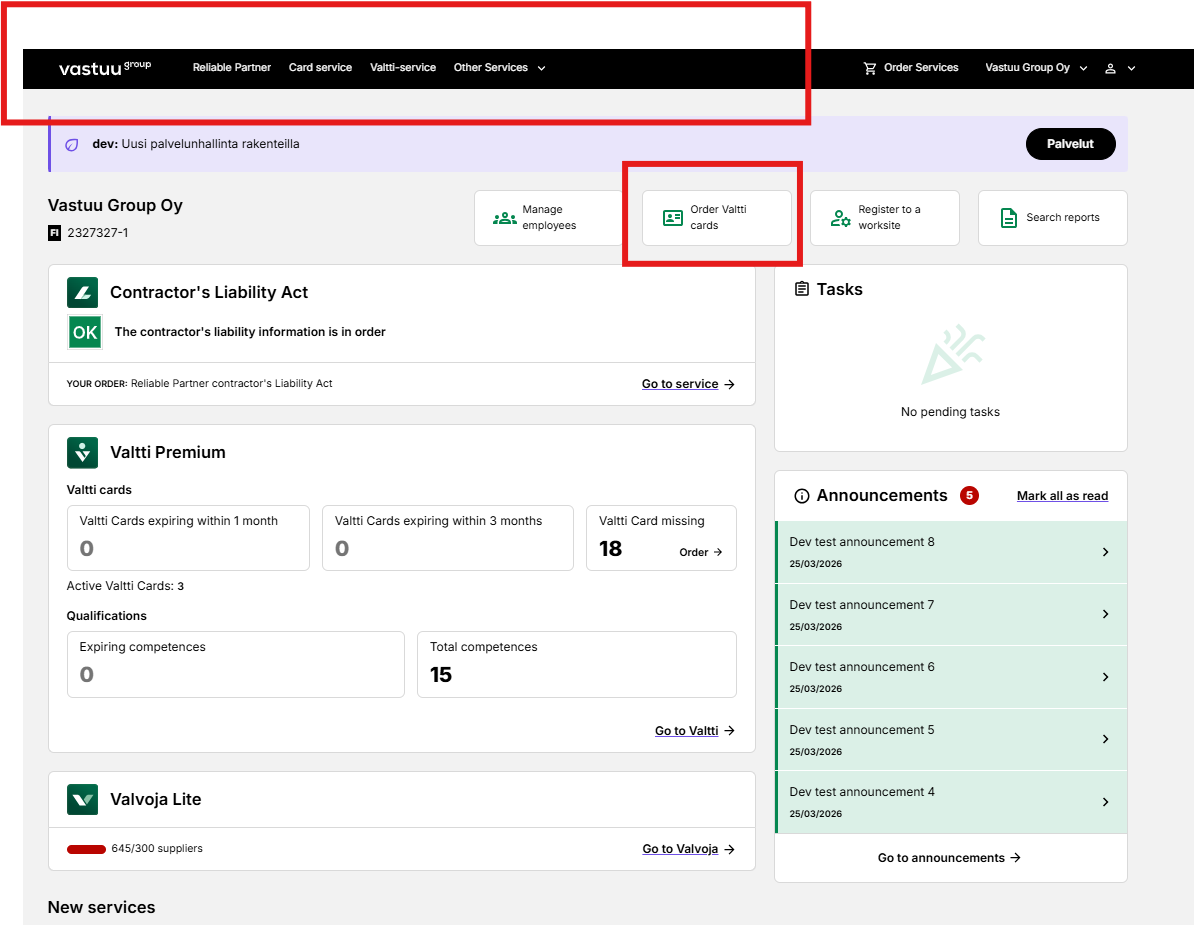
Task: Click the Register to a worksite icon
Action: coord(841,218)
